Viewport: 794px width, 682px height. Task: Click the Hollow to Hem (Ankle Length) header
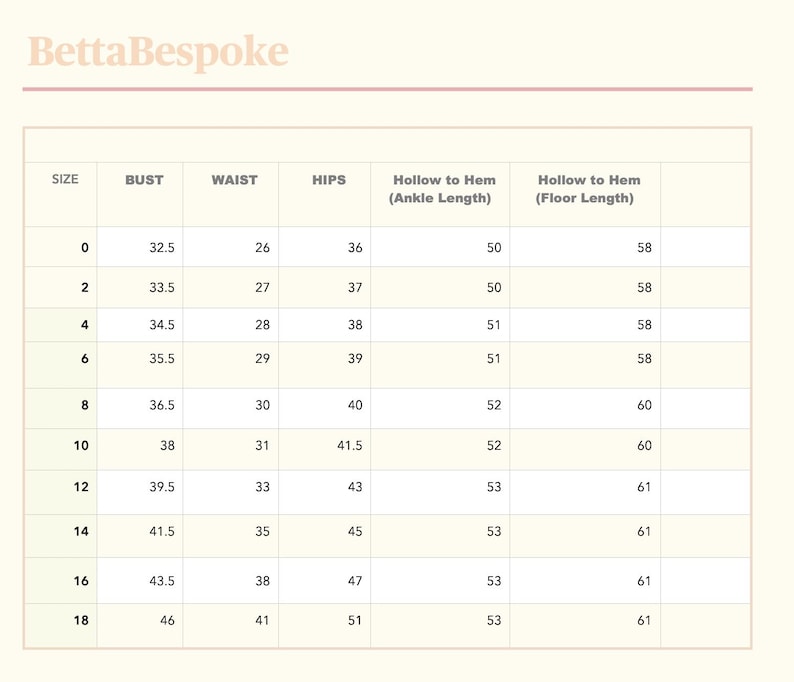point(442,189)
